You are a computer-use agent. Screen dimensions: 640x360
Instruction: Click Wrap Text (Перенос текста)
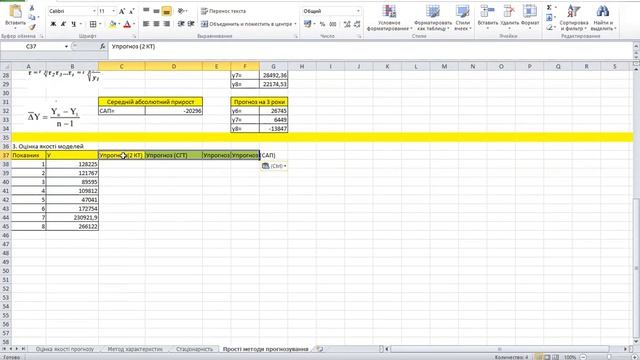pos(224,11)
